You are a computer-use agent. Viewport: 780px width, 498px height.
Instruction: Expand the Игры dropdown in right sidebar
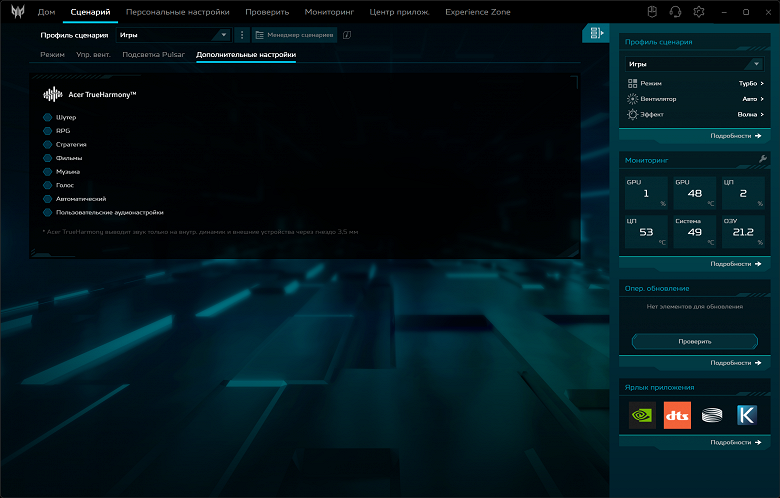tap(694, 63)
